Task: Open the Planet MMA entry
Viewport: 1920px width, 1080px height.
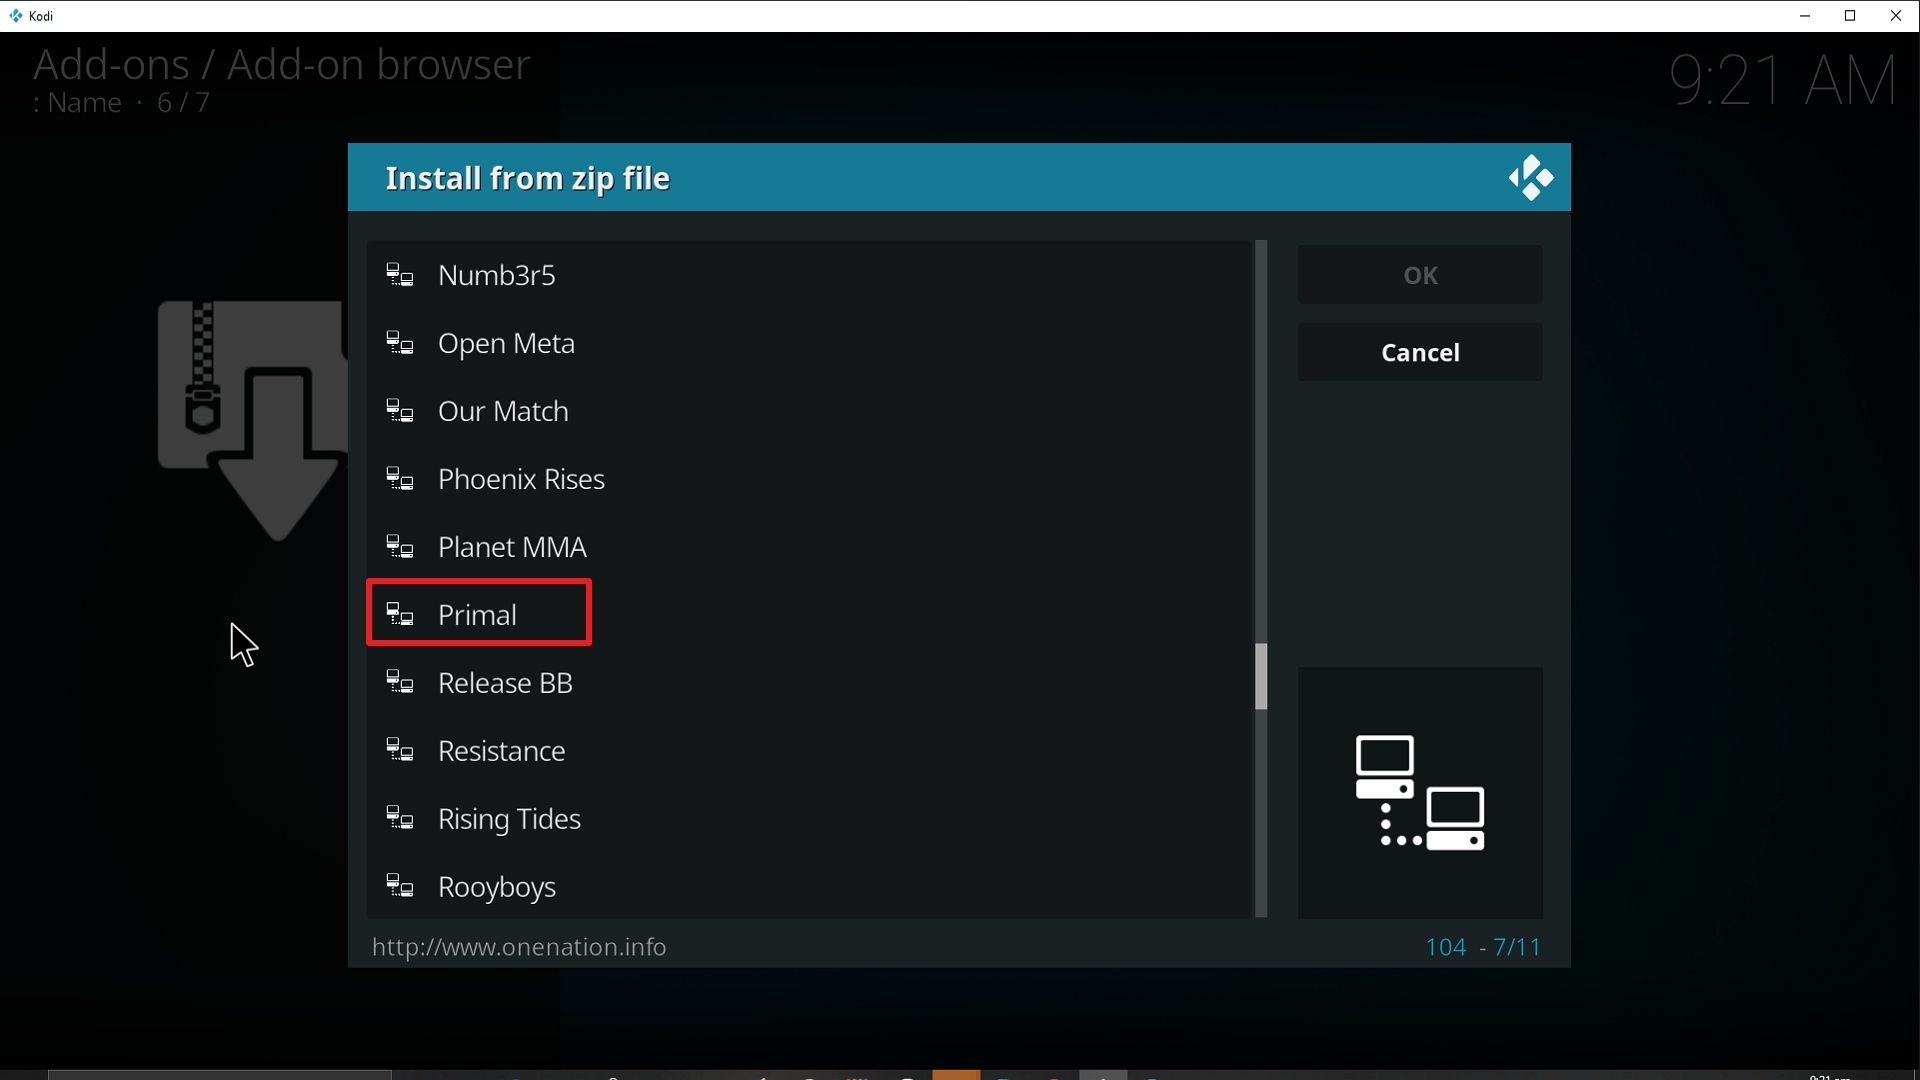Action: point(810,547)
